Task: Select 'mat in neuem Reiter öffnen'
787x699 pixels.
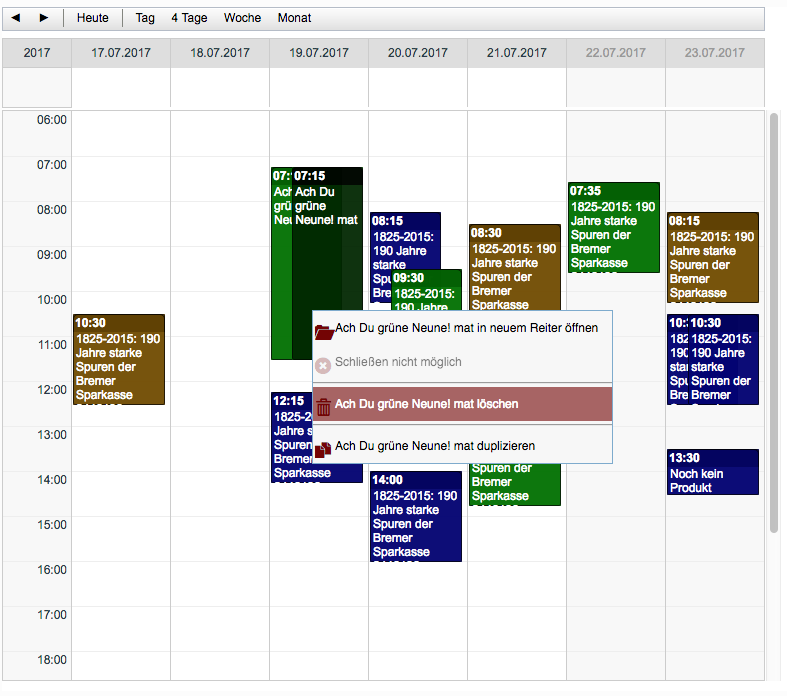Action: click(x=466, y=328)
